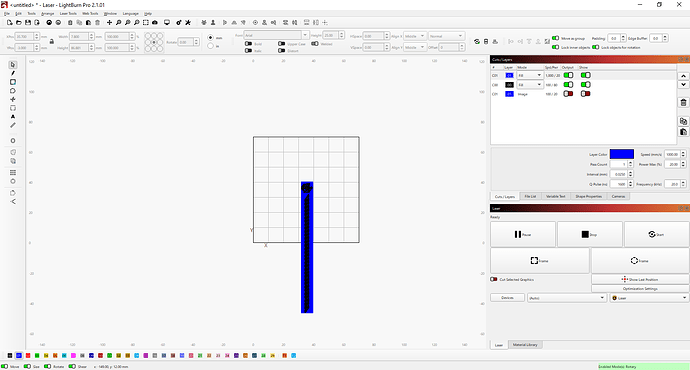Click the trash icon in the top toolbar
The height and width of the screenshot is (370, 690).
(x=98, y=22)
